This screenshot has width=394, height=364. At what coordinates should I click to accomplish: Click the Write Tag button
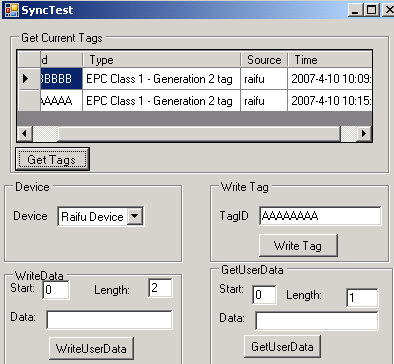298,245
